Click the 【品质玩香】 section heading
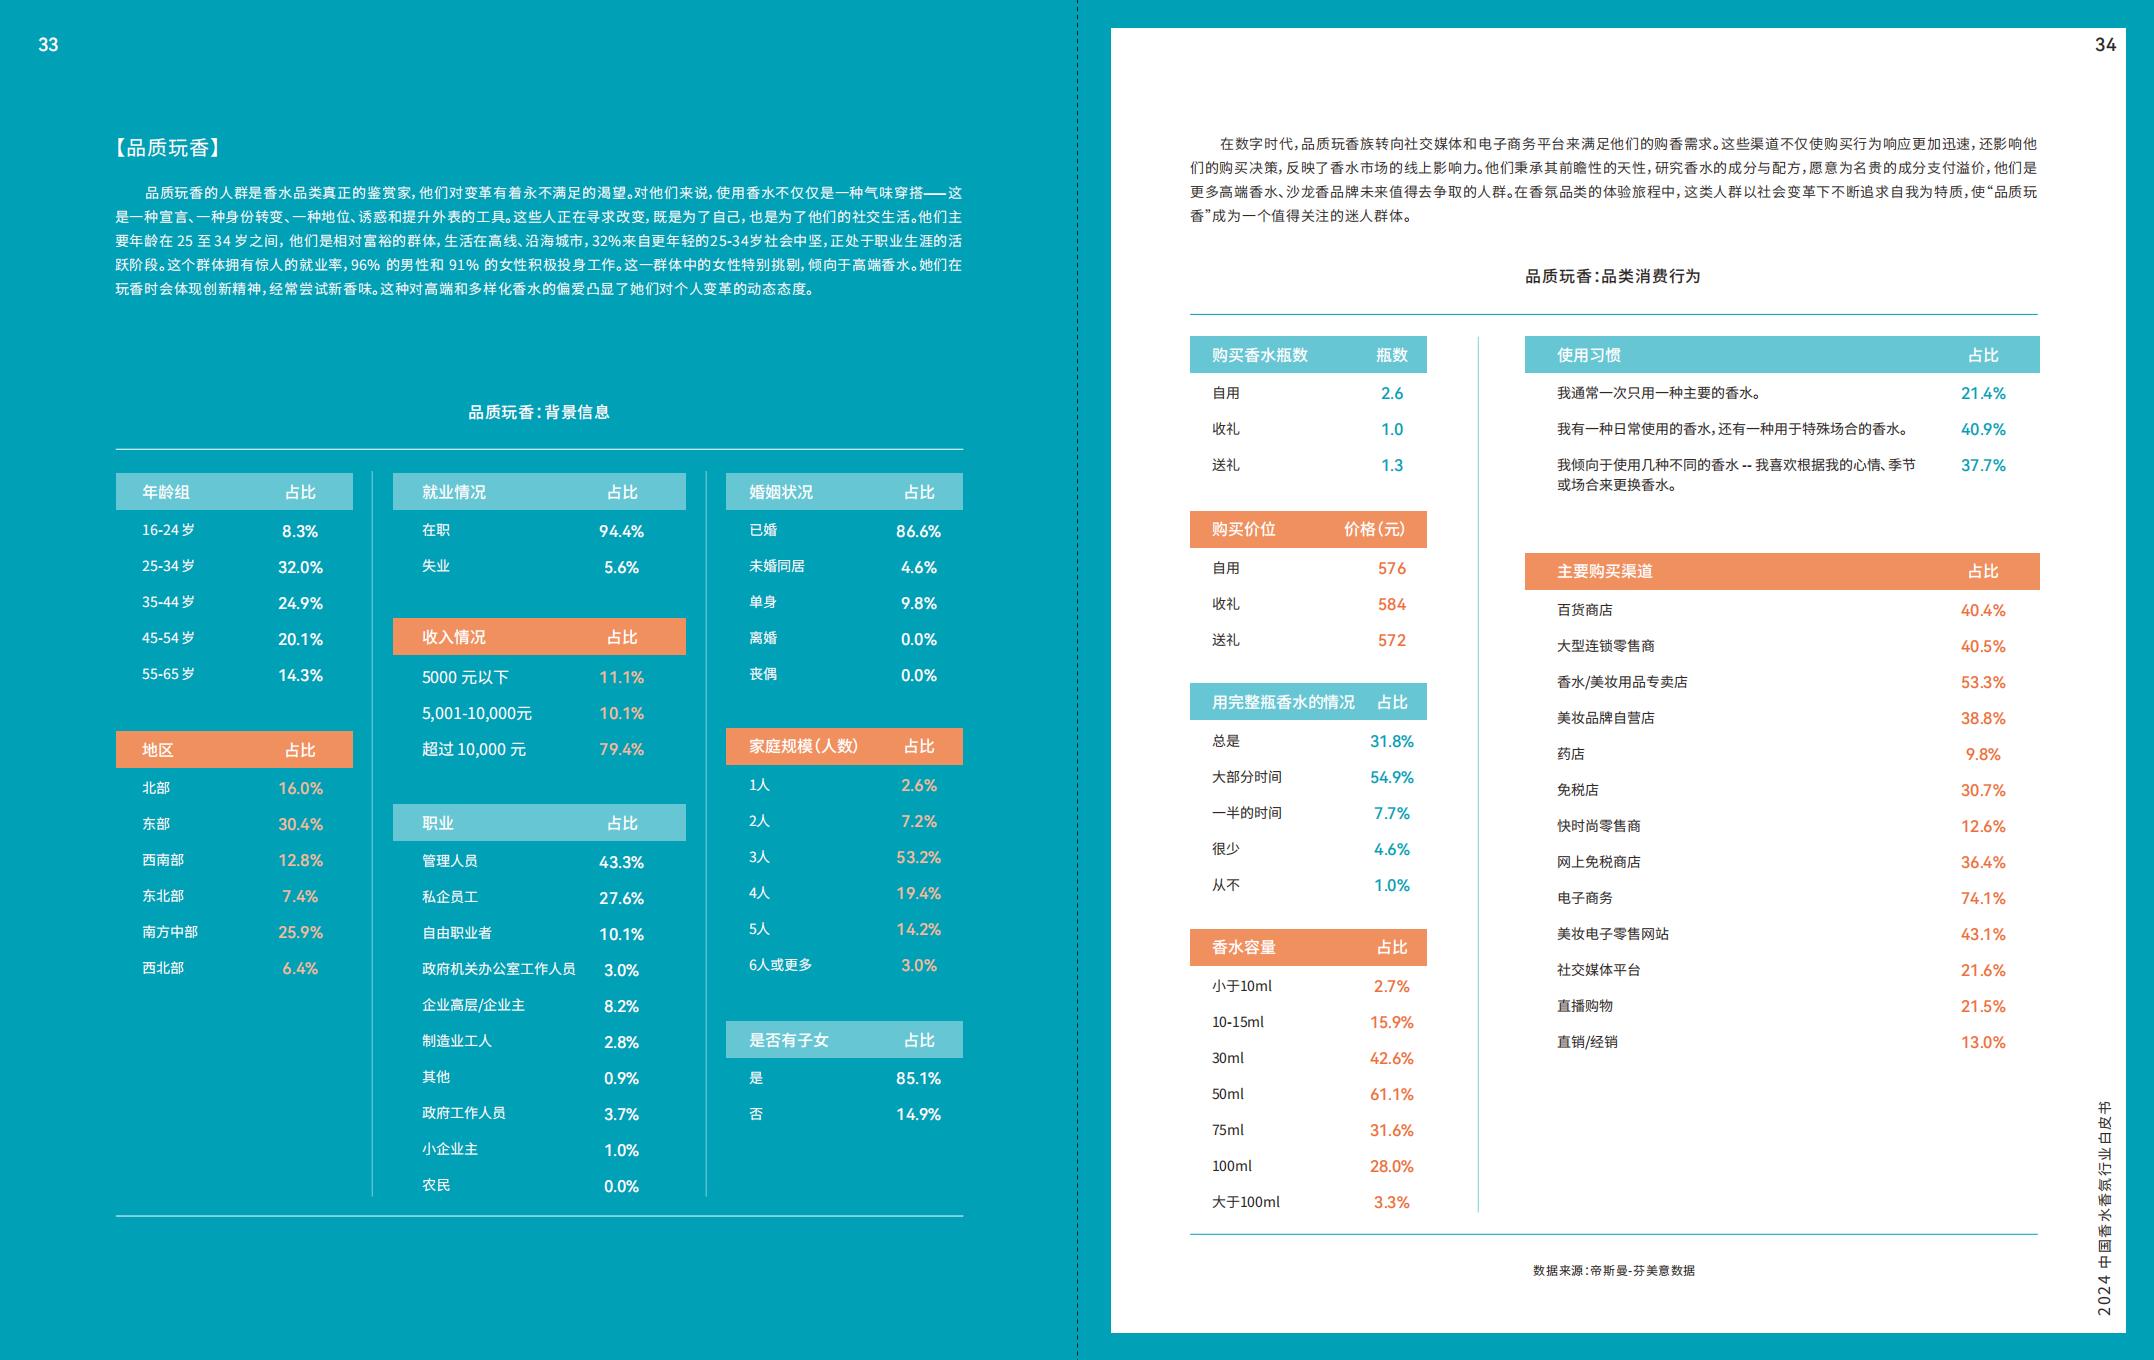 pos(168,148)
